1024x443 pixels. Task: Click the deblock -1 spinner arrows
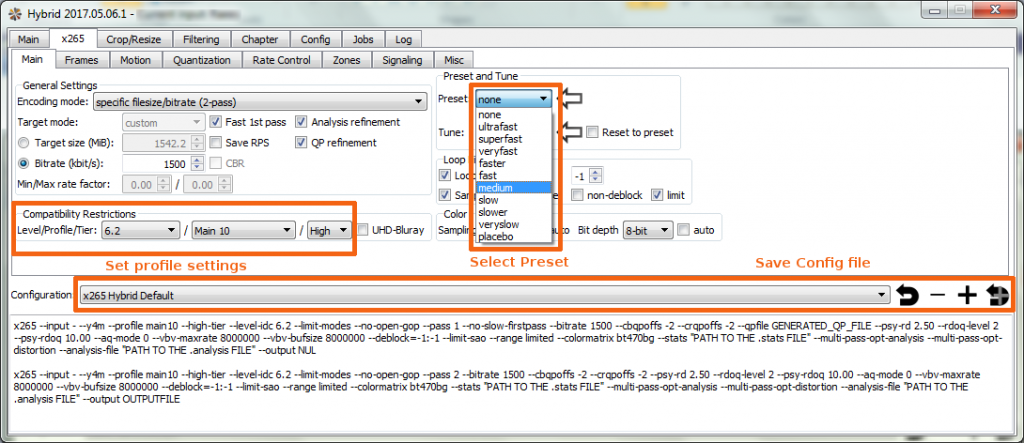coord(596,176)
